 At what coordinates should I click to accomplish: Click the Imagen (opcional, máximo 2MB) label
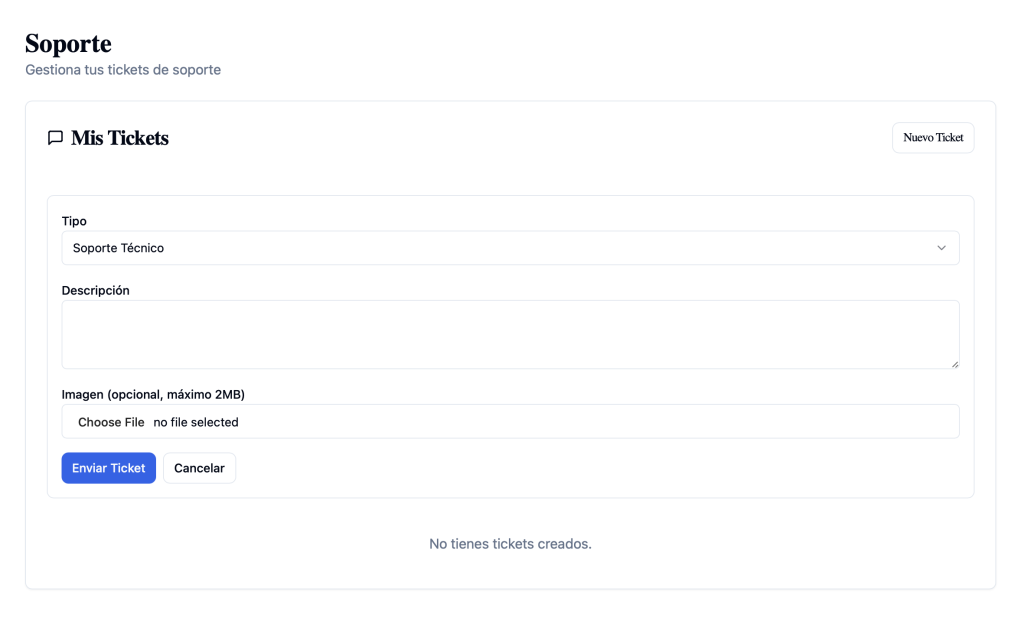pos(153,395)
